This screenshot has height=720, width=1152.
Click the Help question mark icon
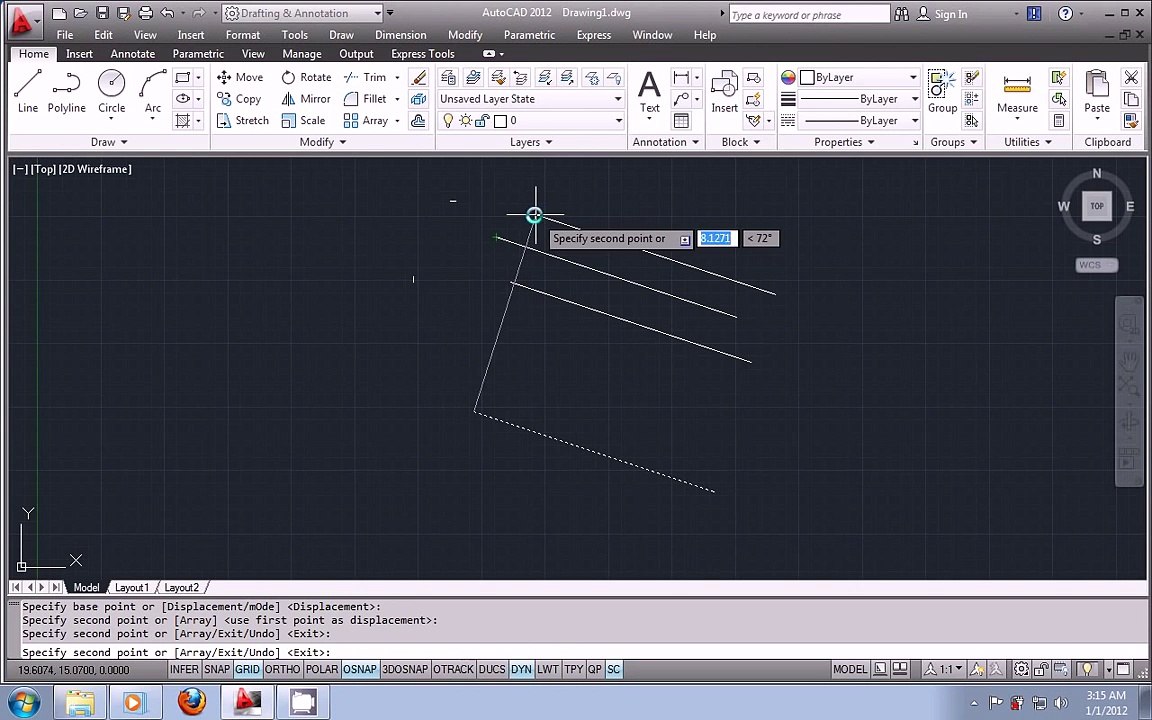1065,13
